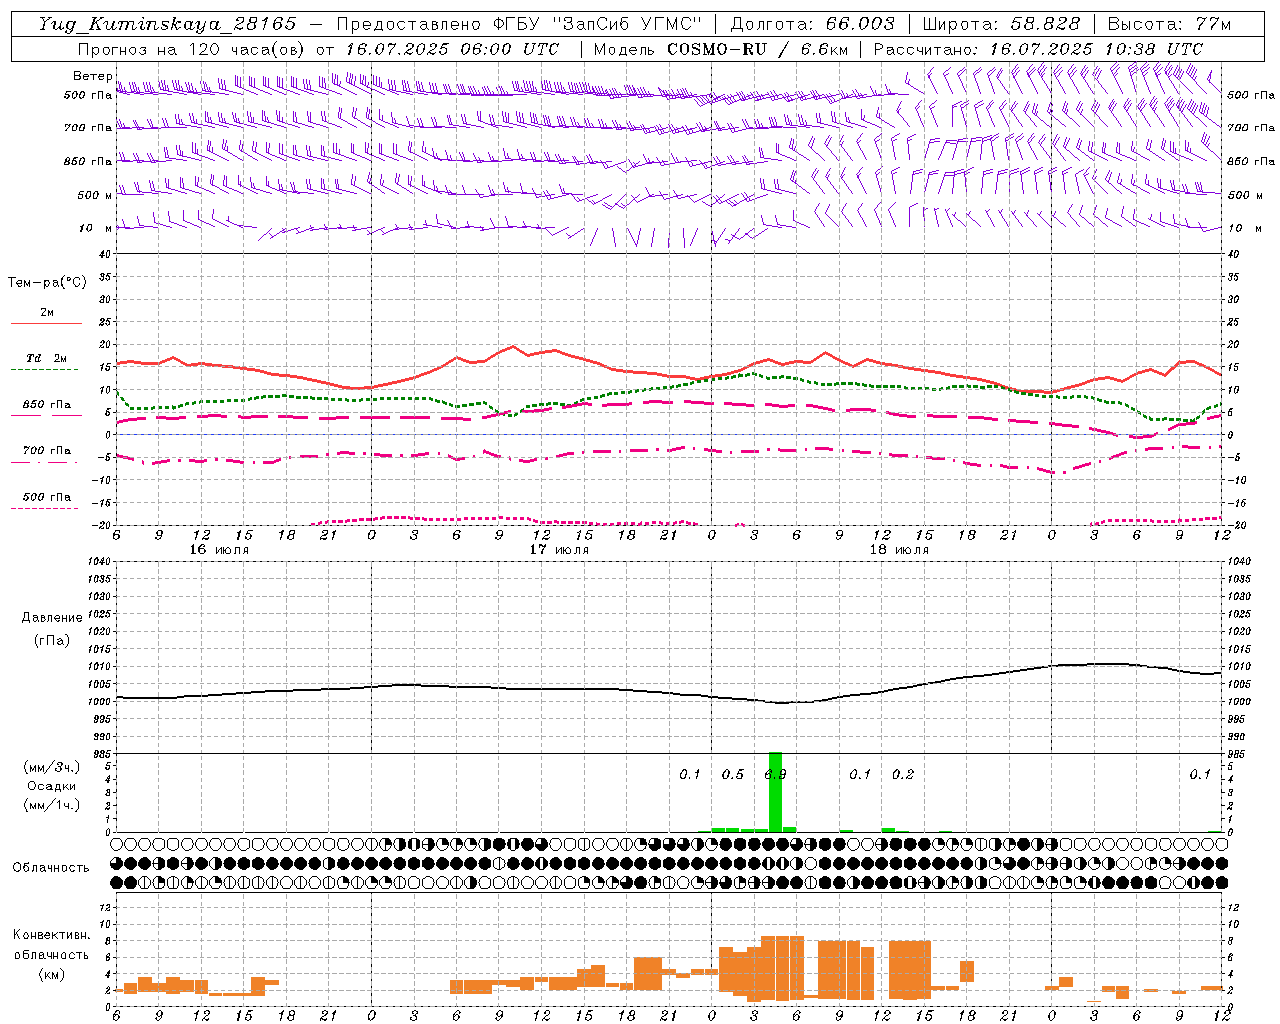Click the black pressure curve
The image size is (1280, 1024).
[670, 691]
